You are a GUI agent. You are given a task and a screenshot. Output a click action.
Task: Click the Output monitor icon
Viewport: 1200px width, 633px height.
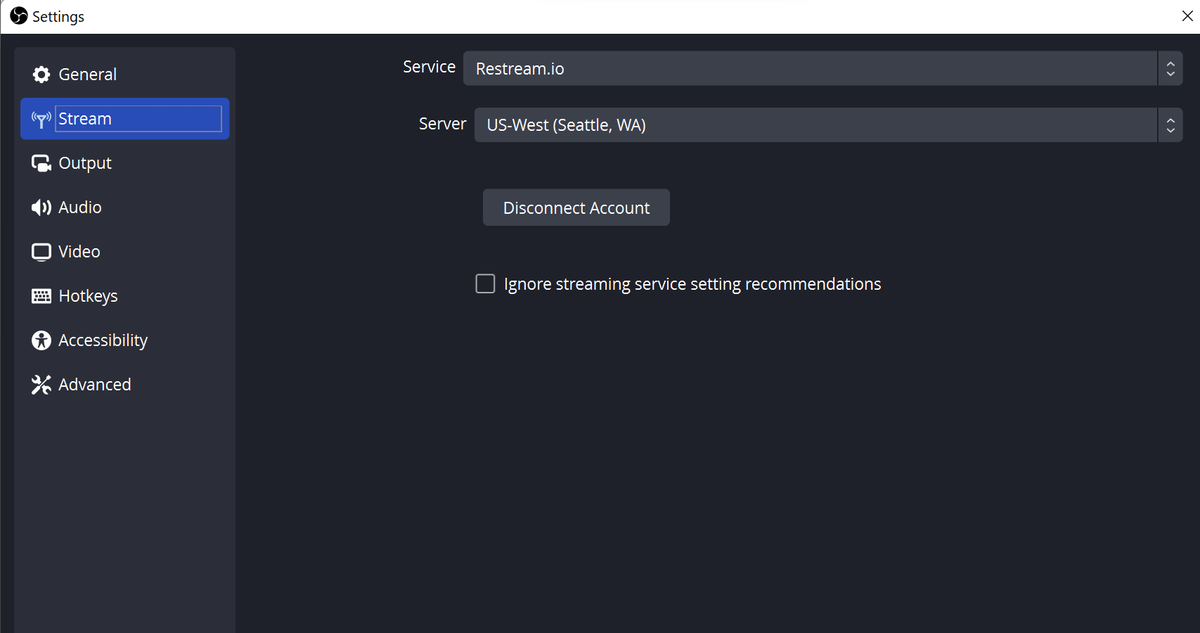(x=41, y=164)
